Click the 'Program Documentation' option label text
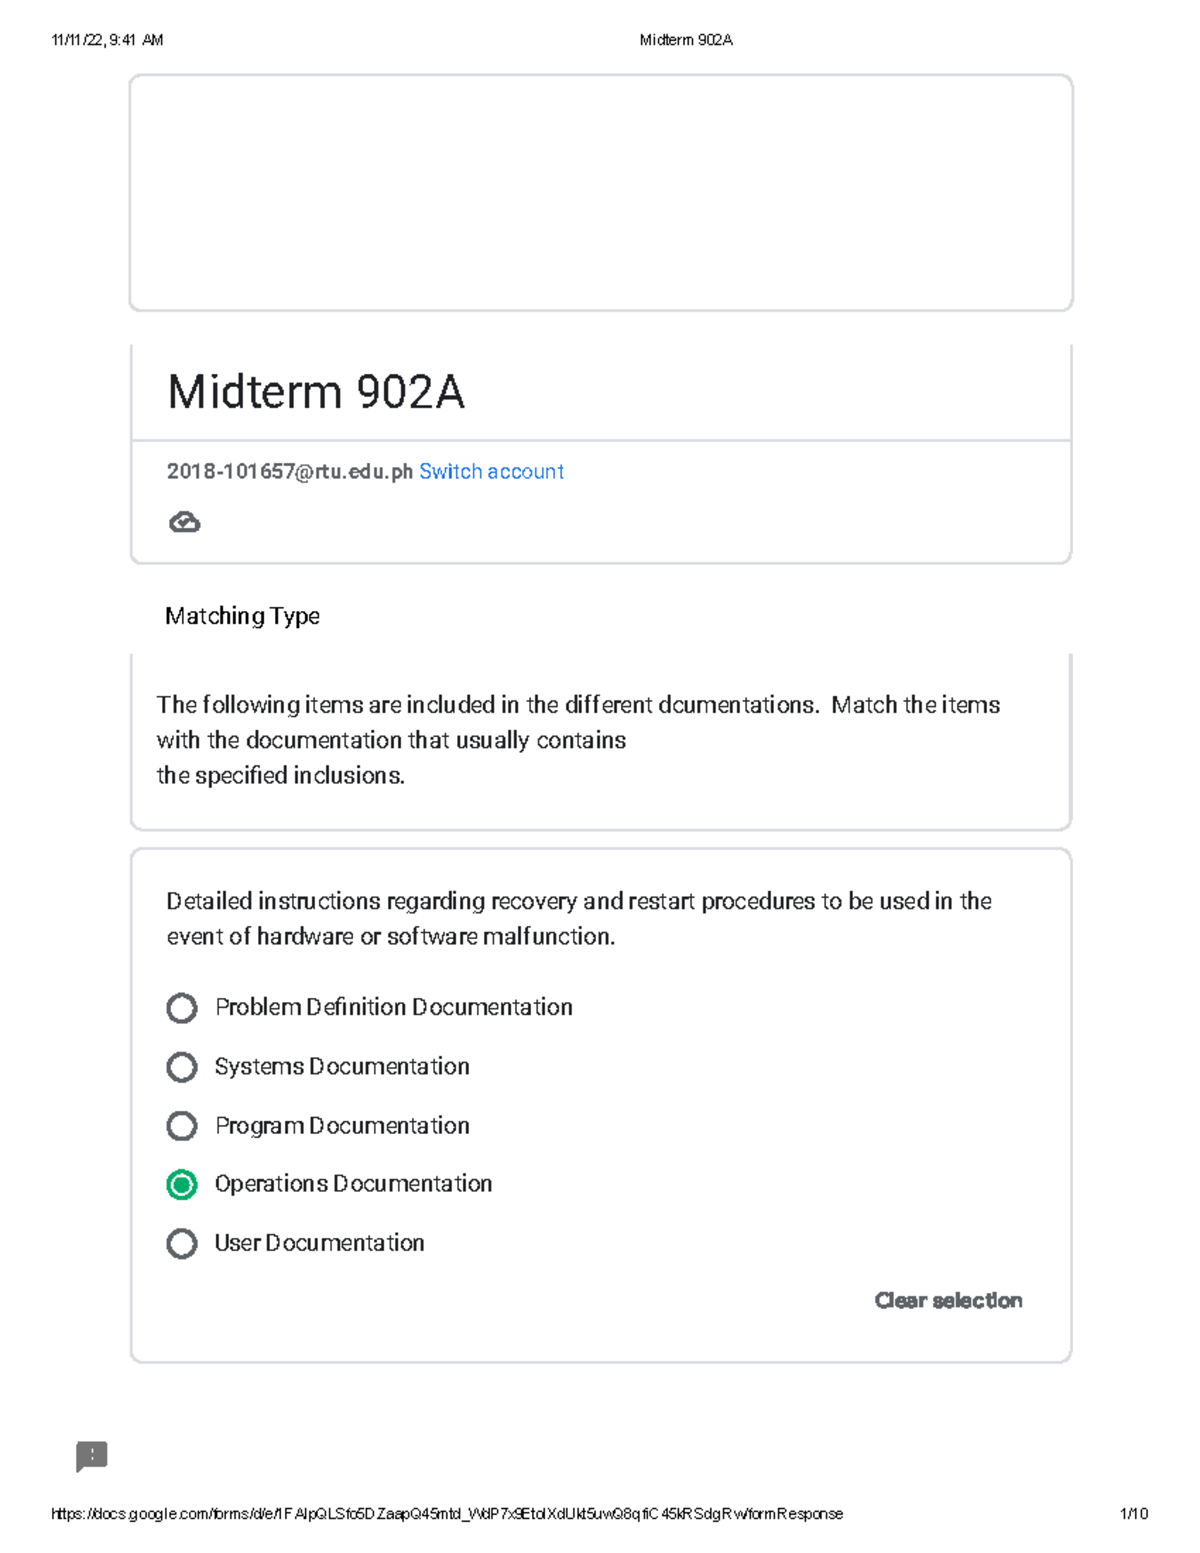 coord(342,1126)
